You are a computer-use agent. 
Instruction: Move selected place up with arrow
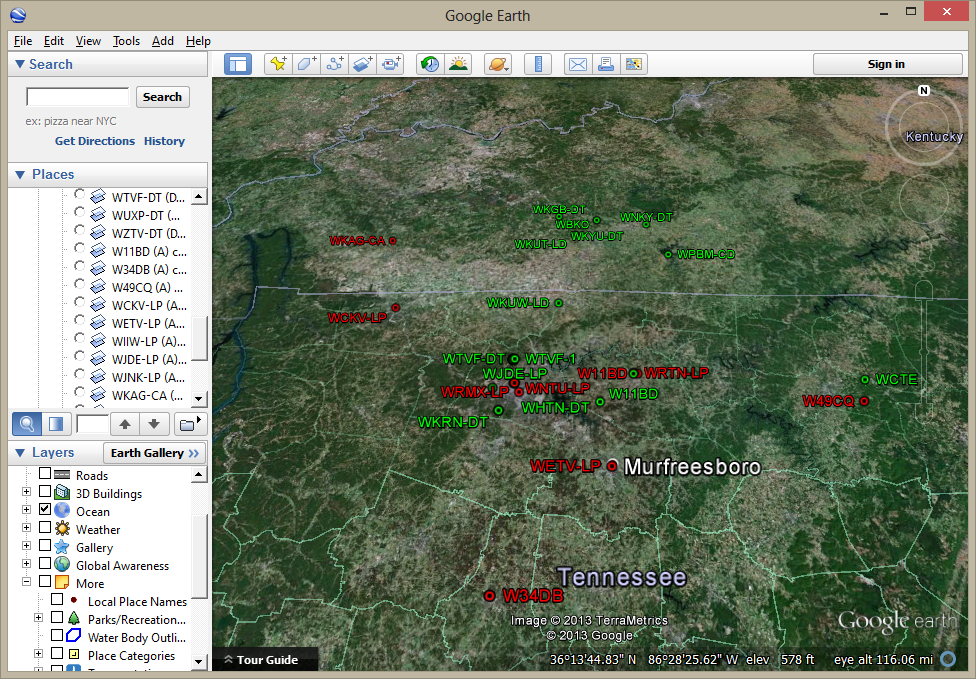(125, 424)
